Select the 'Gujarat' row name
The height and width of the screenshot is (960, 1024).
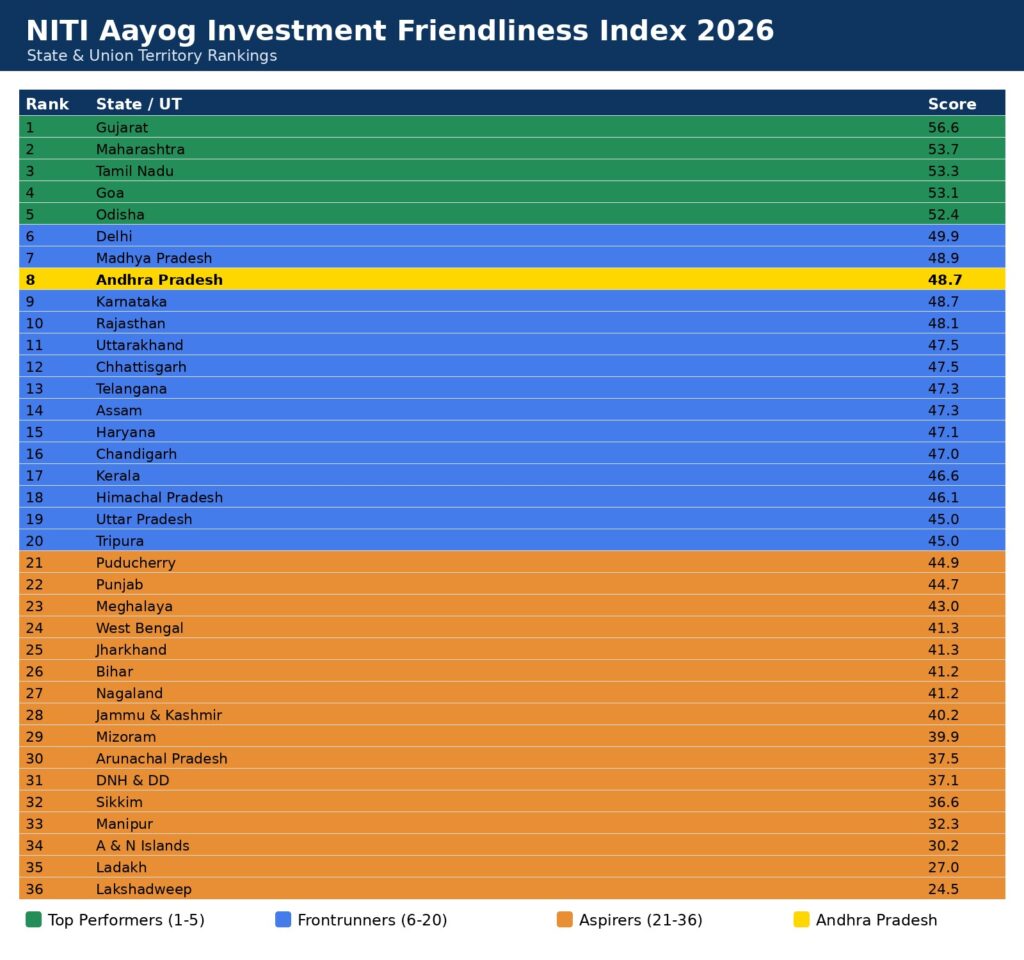coord(121,127)
